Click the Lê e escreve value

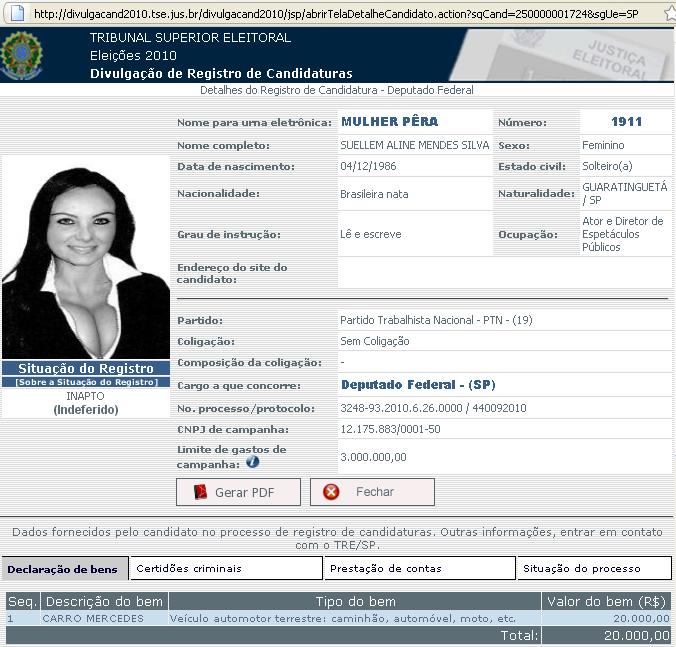[x=371, y=234]
